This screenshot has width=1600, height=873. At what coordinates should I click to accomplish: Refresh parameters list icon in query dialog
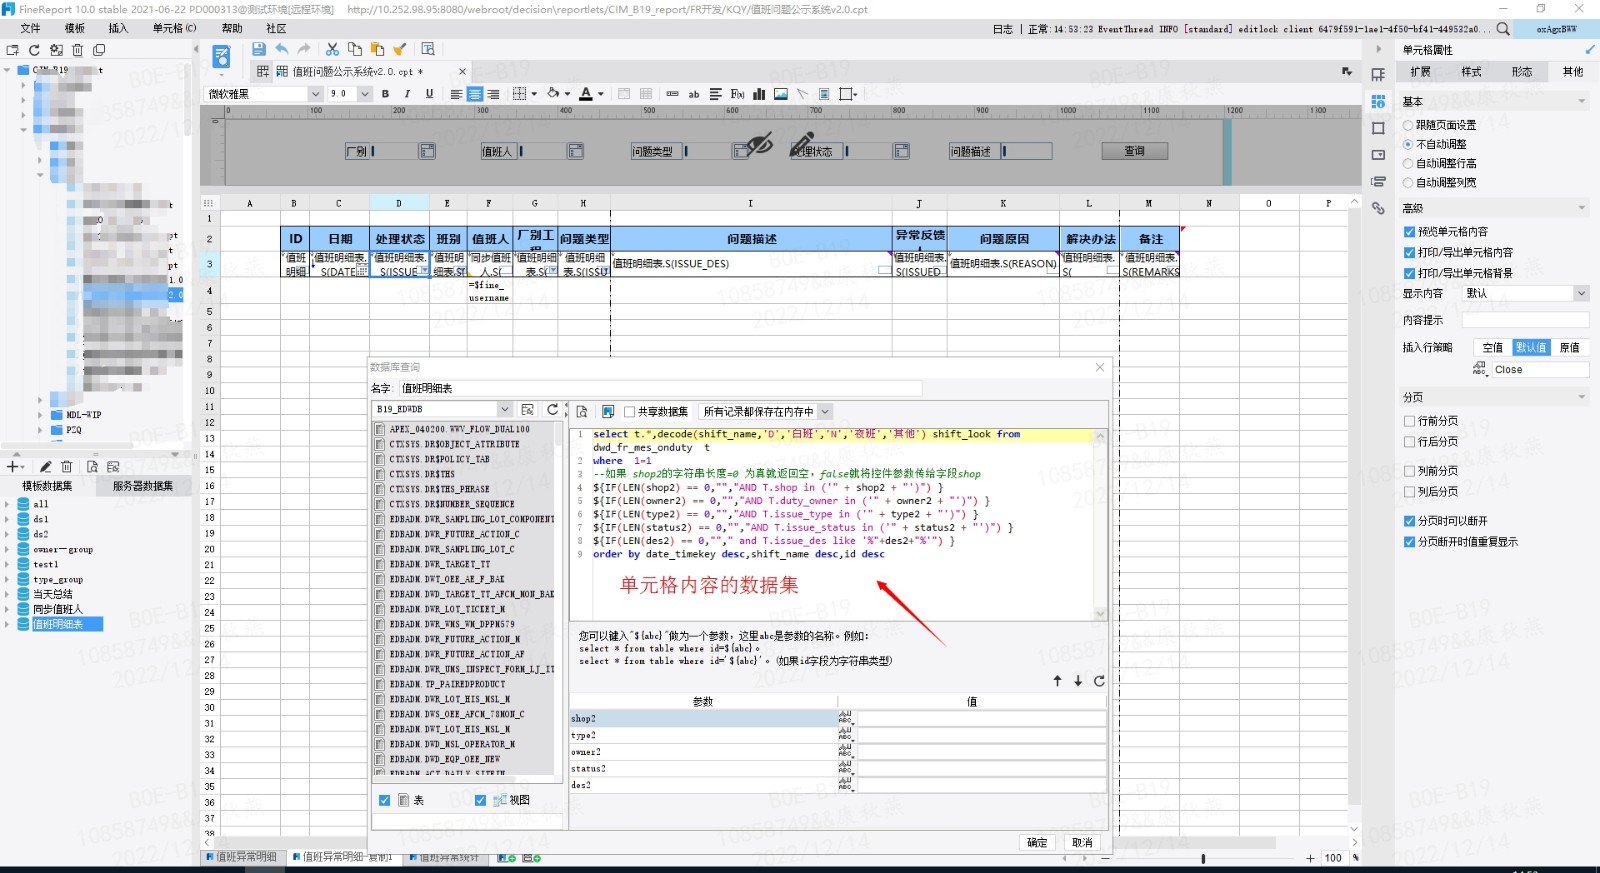(x=1099, y=680)
